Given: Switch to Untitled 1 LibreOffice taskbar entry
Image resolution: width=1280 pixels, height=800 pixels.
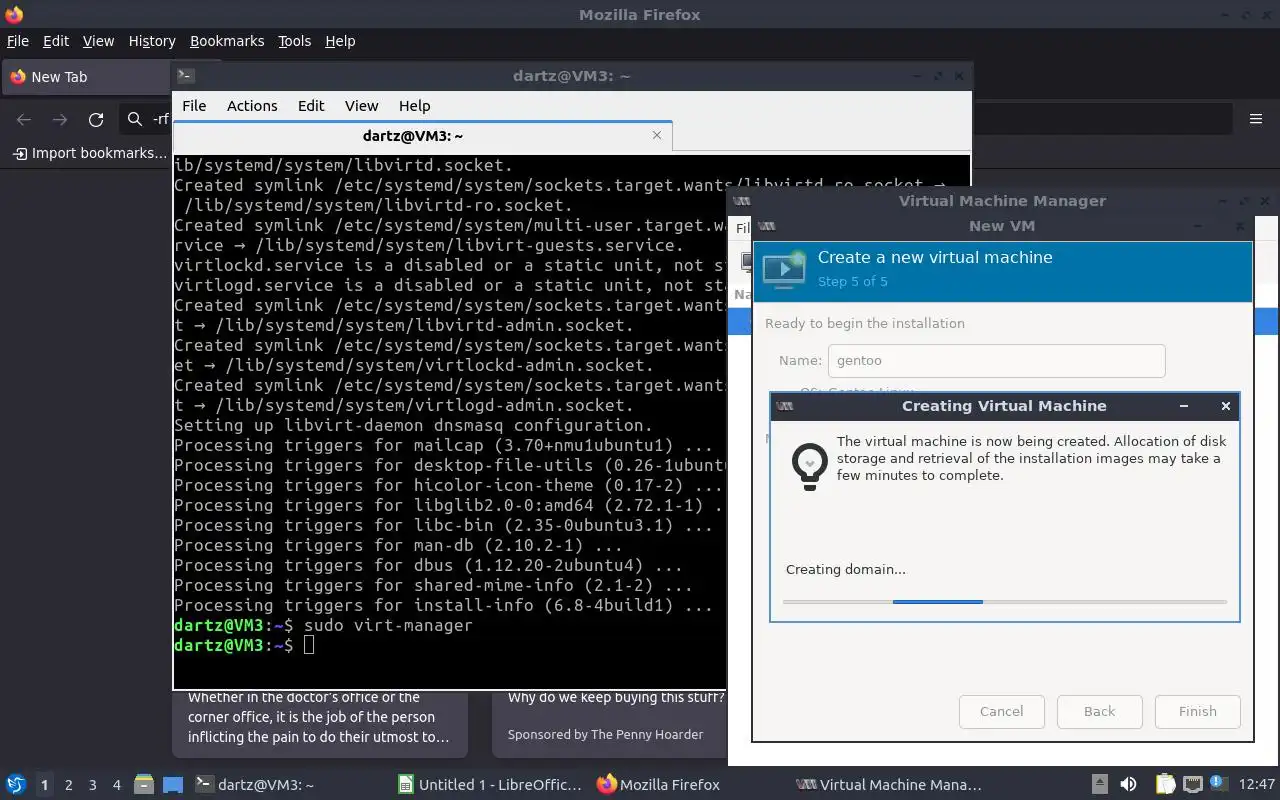Looking at the screenshot, I should click(489, 785).
